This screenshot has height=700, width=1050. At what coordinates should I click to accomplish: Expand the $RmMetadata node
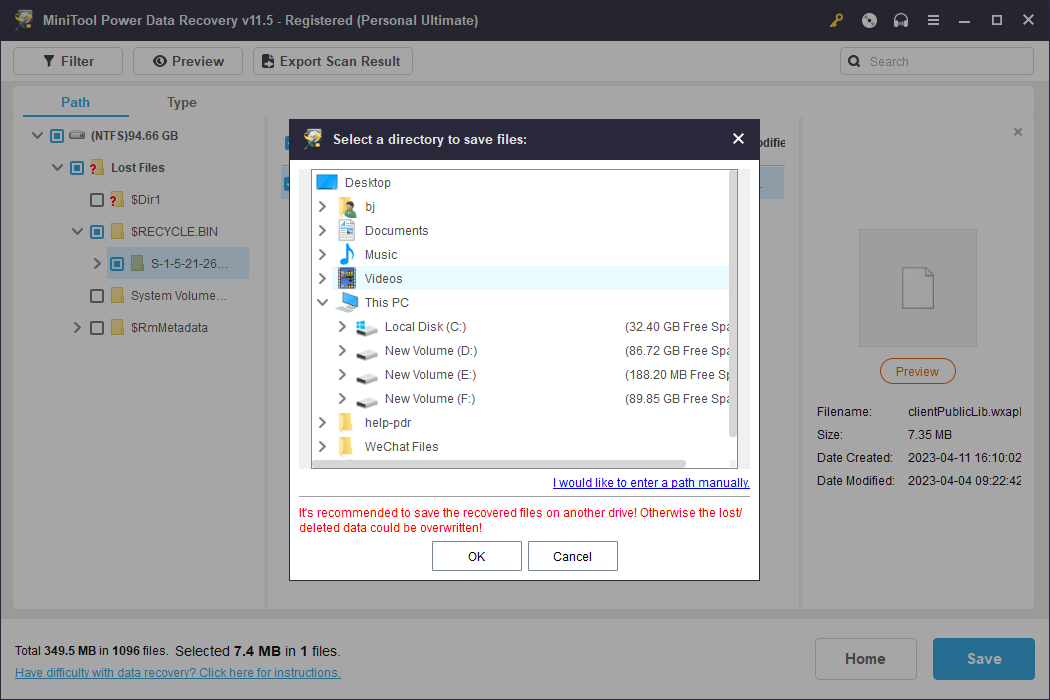coord(77,328)
